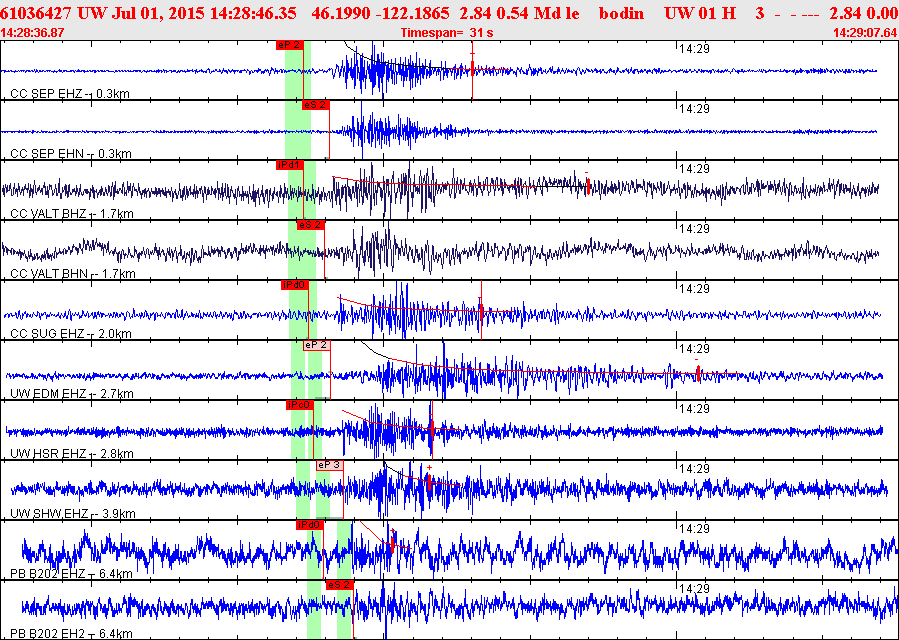Click the magnitude type 'Md le' in the header
Viewport: 899px width, 640px height.
557,13
